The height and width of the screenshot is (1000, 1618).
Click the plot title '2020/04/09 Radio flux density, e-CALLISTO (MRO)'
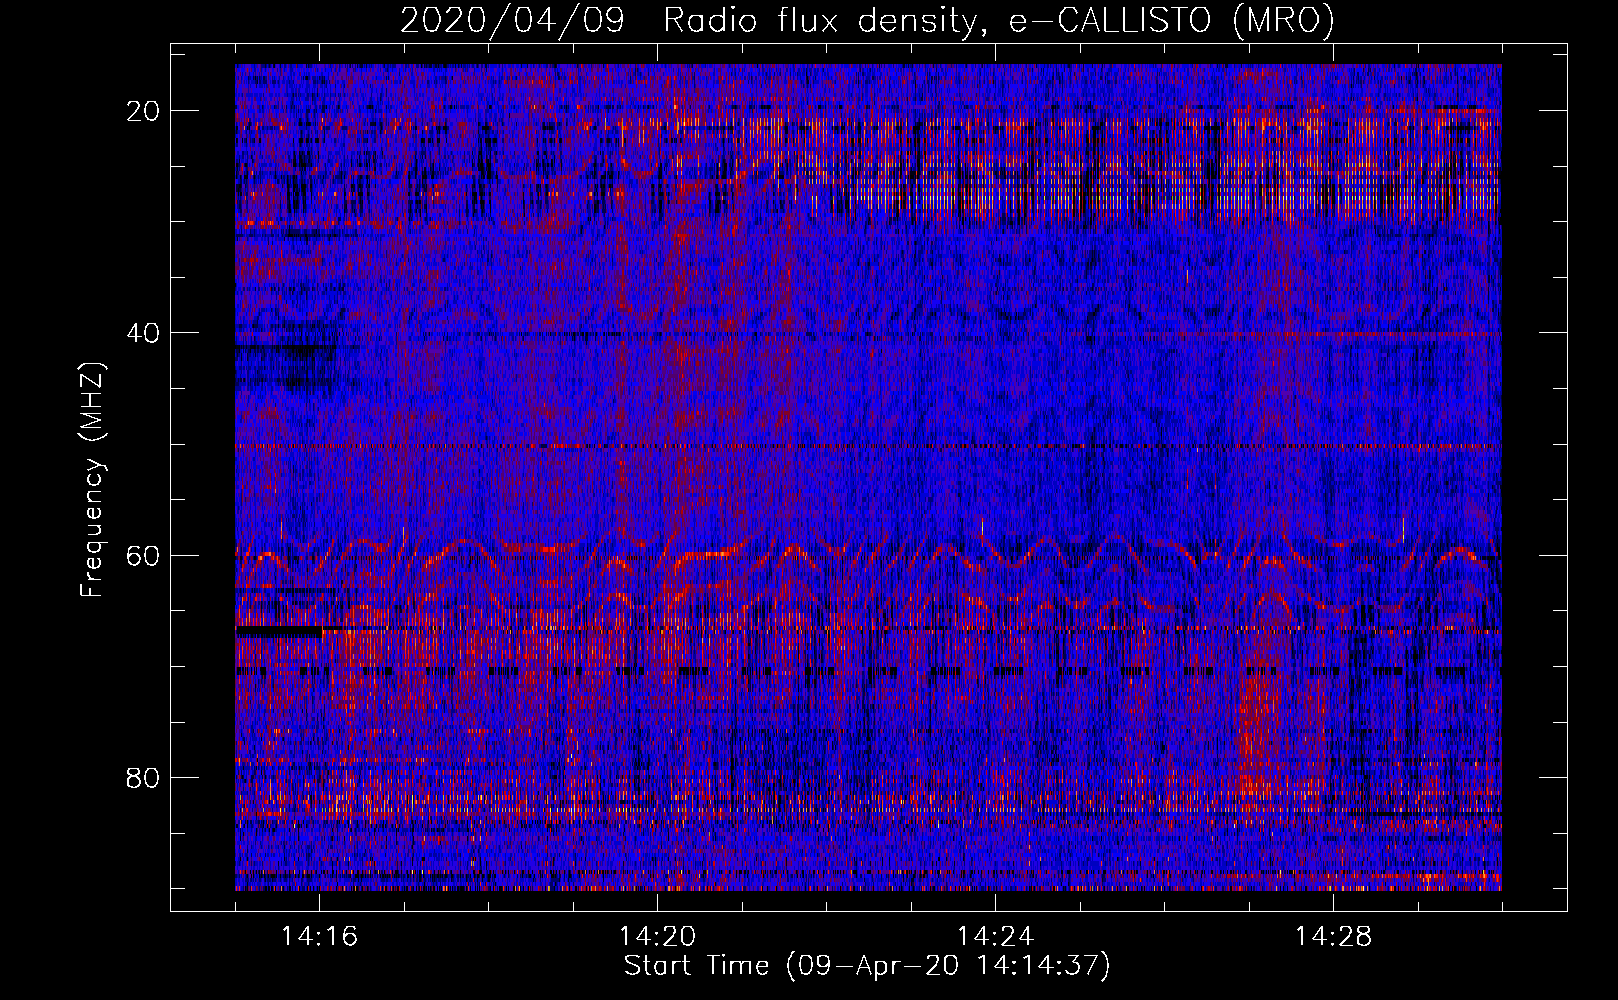point(867,21)
